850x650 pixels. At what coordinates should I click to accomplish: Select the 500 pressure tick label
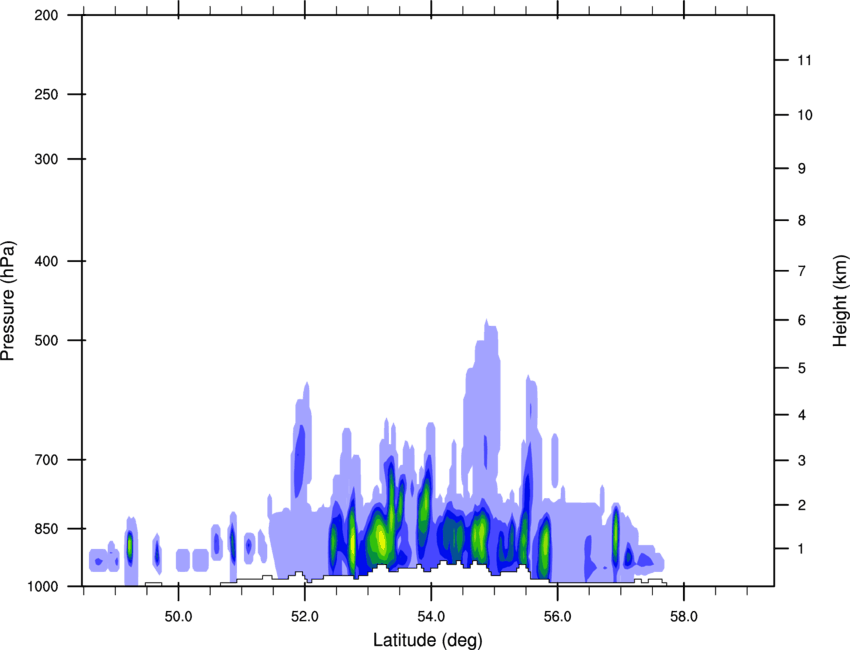click(47, 340)
